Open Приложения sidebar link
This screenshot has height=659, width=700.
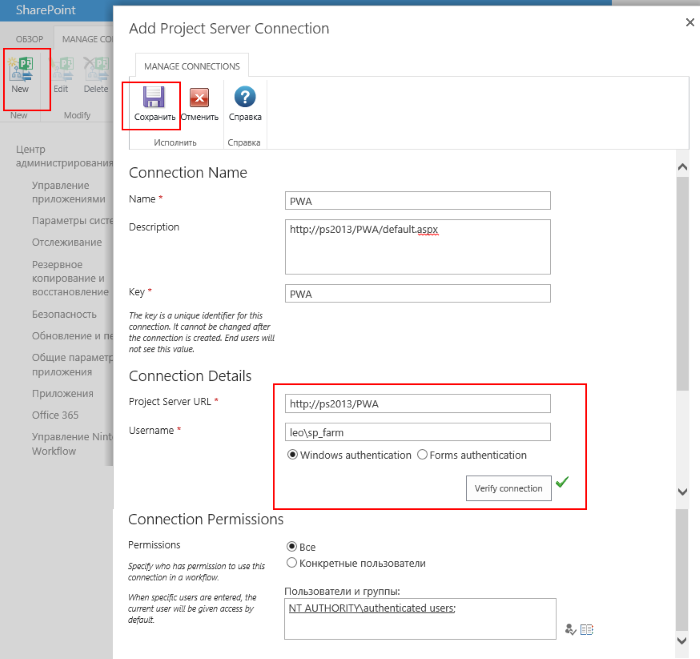click(x=62, y=393)
